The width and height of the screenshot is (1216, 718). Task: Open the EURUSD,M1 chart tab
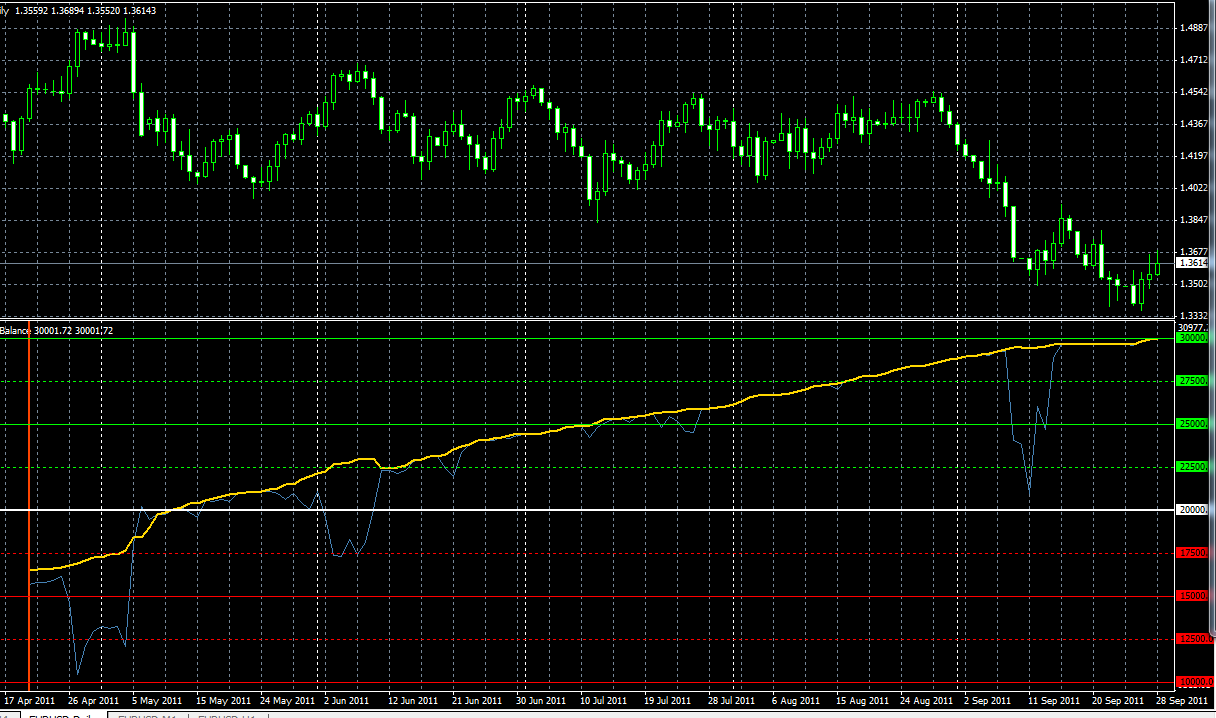click(x=146, y=715)
